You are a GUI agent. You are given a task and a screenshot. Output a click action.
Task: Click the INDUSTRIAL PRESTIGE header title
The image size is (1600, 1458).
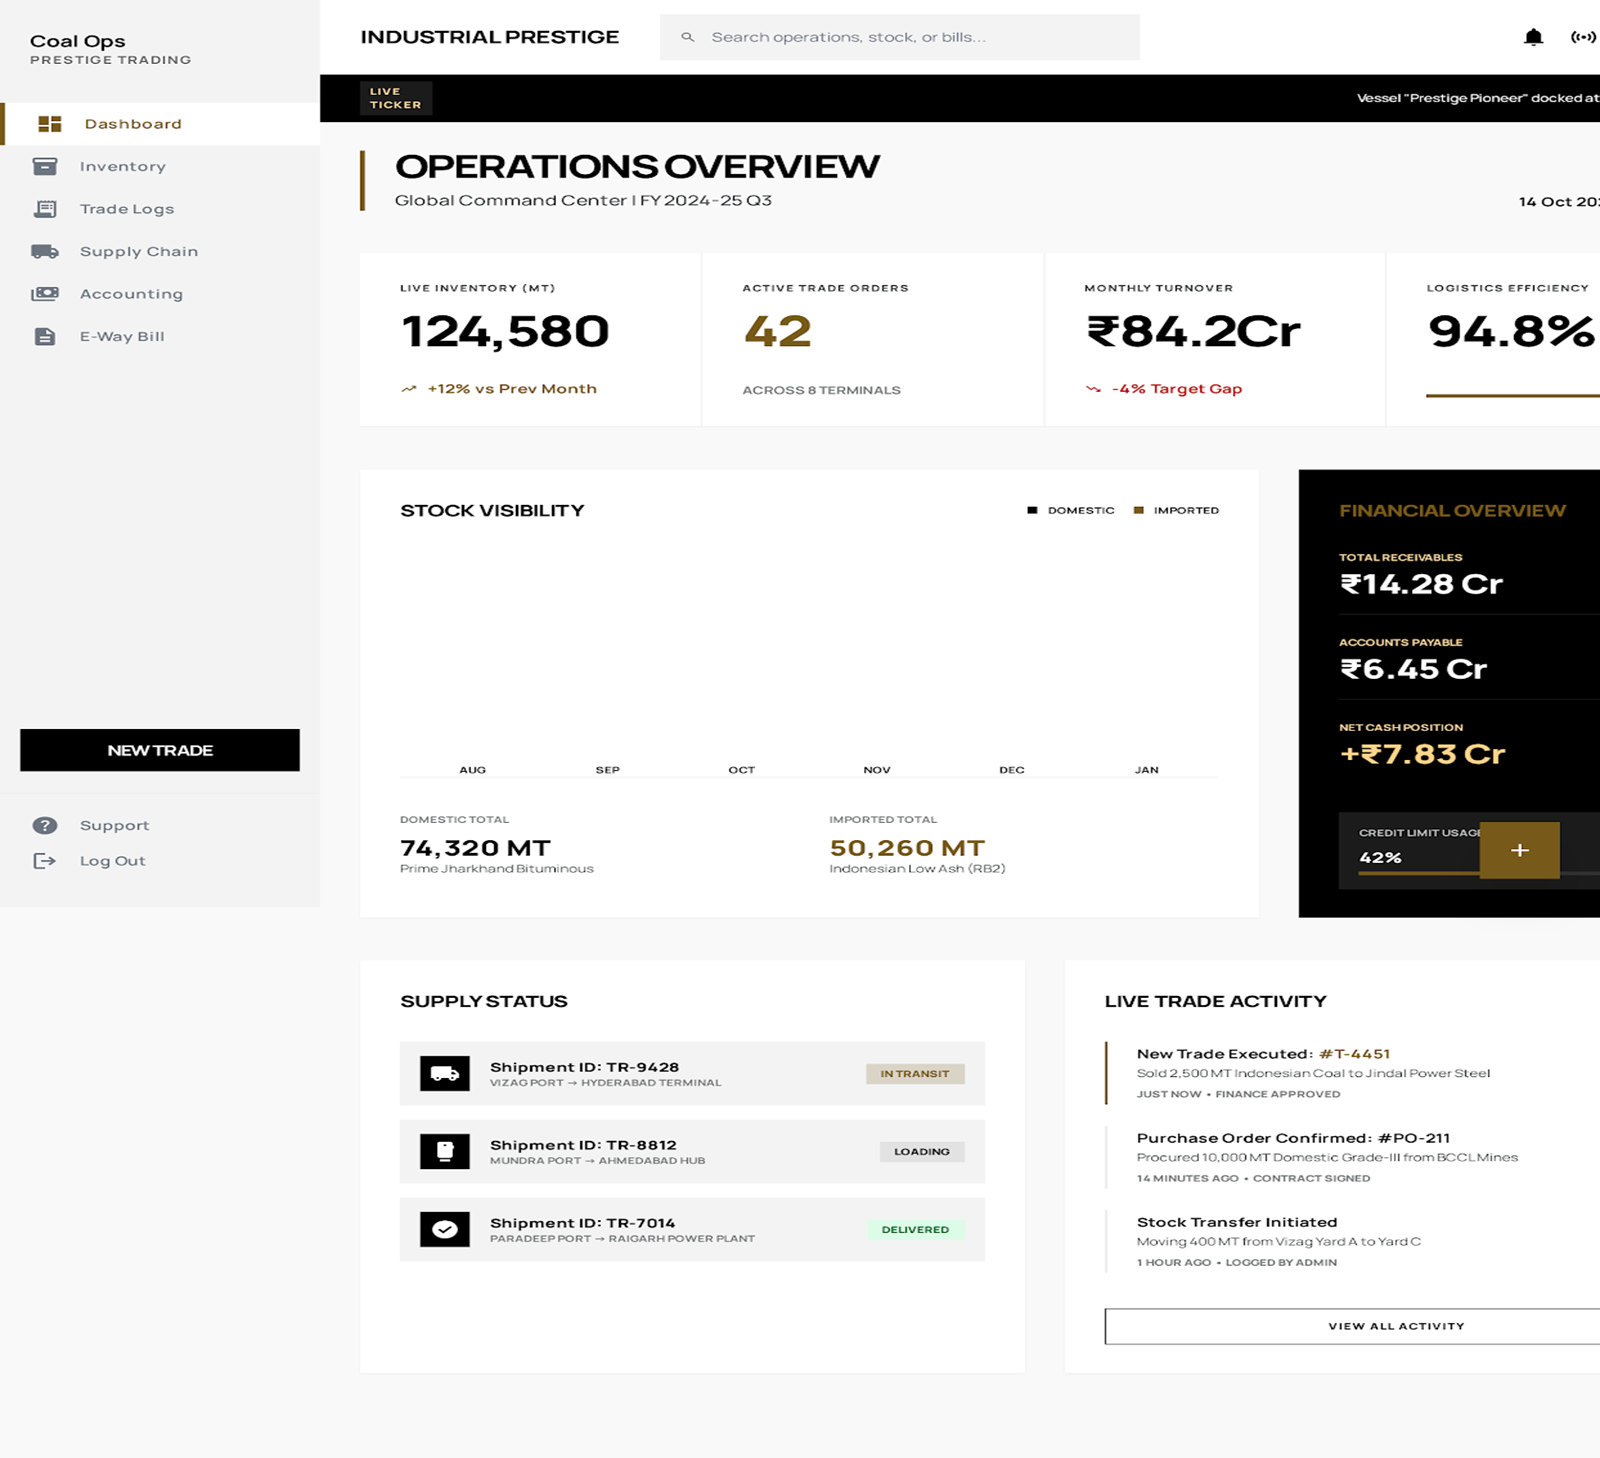click(489, 36)
